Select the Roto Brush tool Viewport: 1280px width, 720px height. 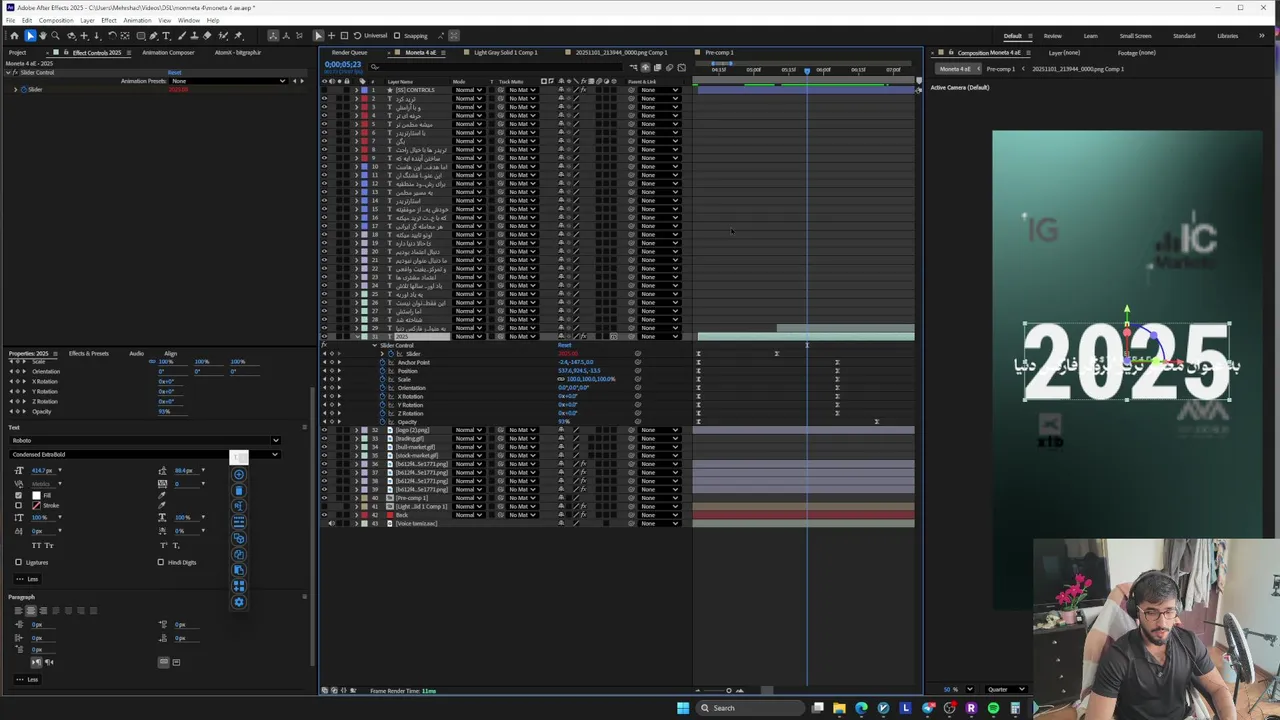222,35
